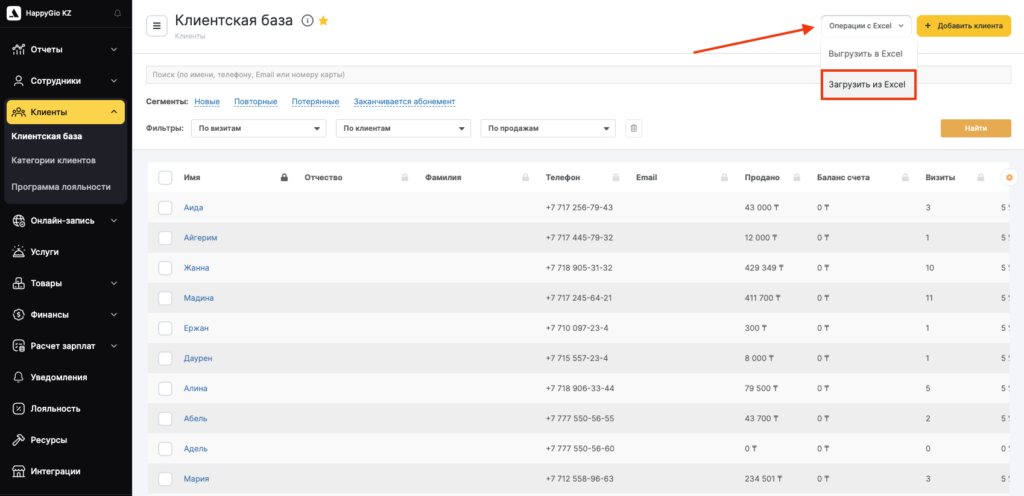Open Уведомления in the sidebar
Image resolution: width=1024 pixels, height=496 pixels.
coord(58,377)
